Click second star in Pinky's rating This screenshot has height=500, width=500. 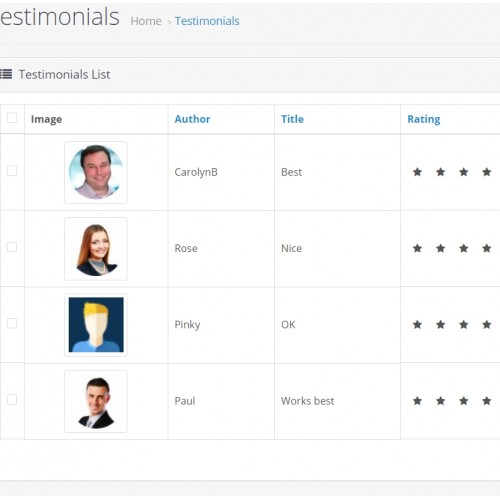click(x=441, y=324)
